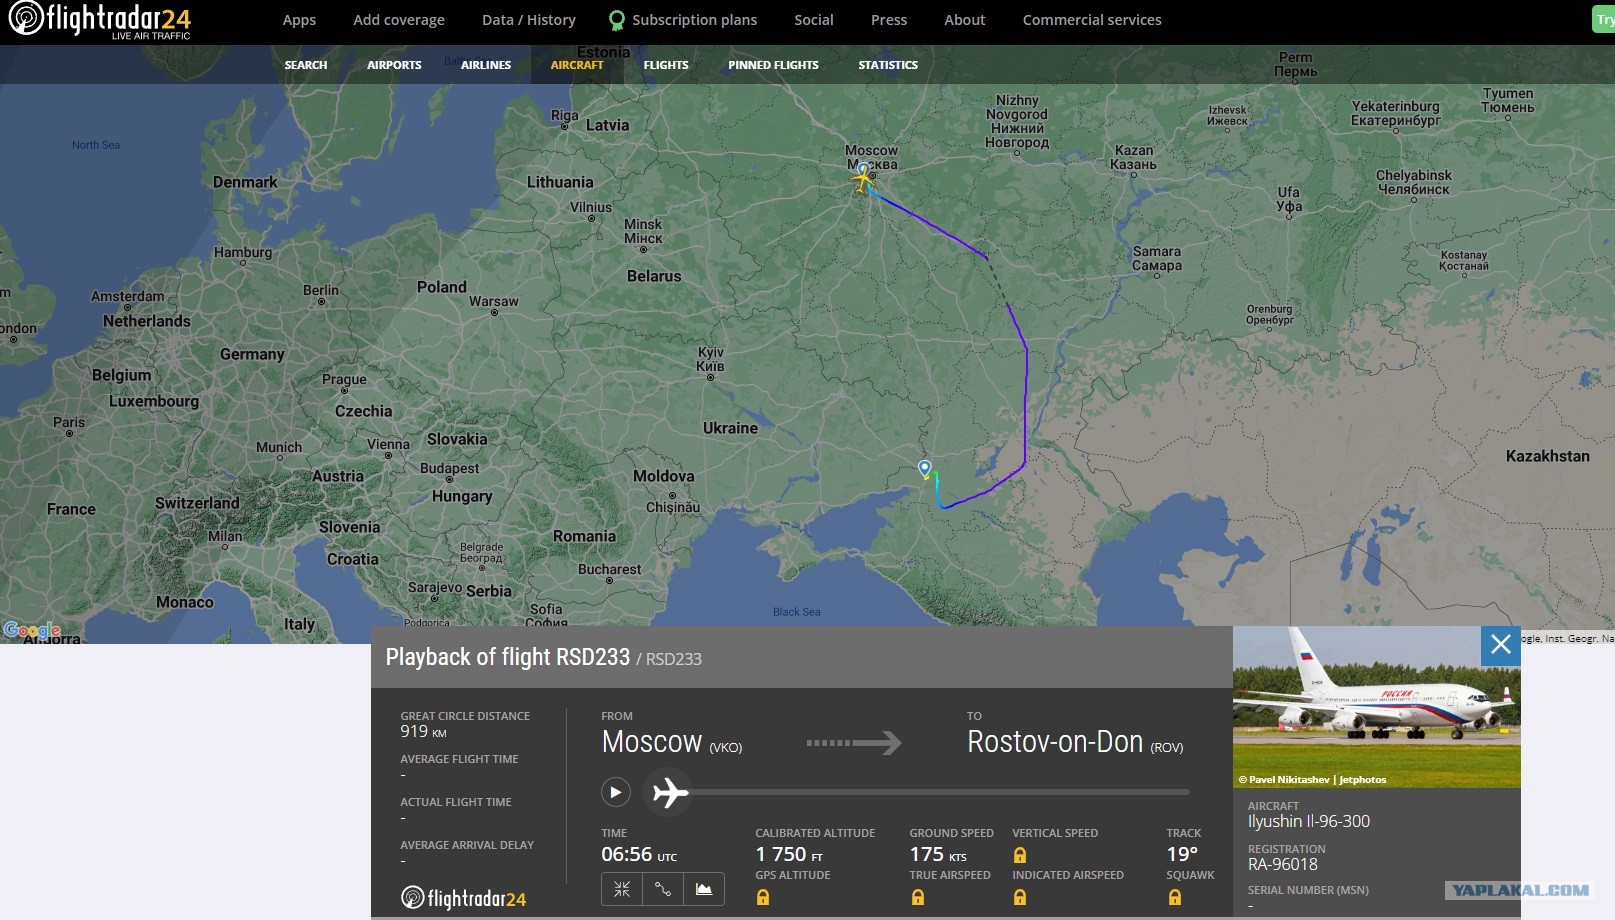The width and height of the screenshot is (1615, 920).
Task: Click the destination name Rostov-on-Don (ROV)
Action: point(1075,742)
